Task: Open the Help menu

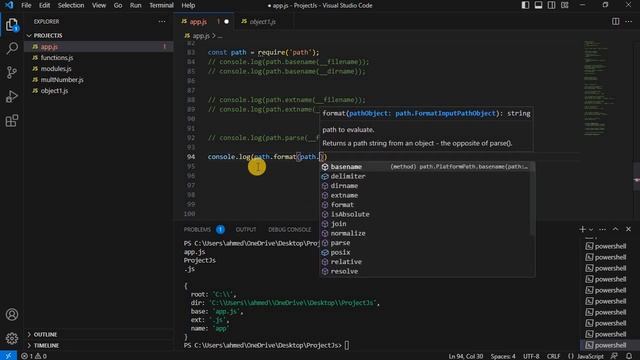Action: click(188, 5)
